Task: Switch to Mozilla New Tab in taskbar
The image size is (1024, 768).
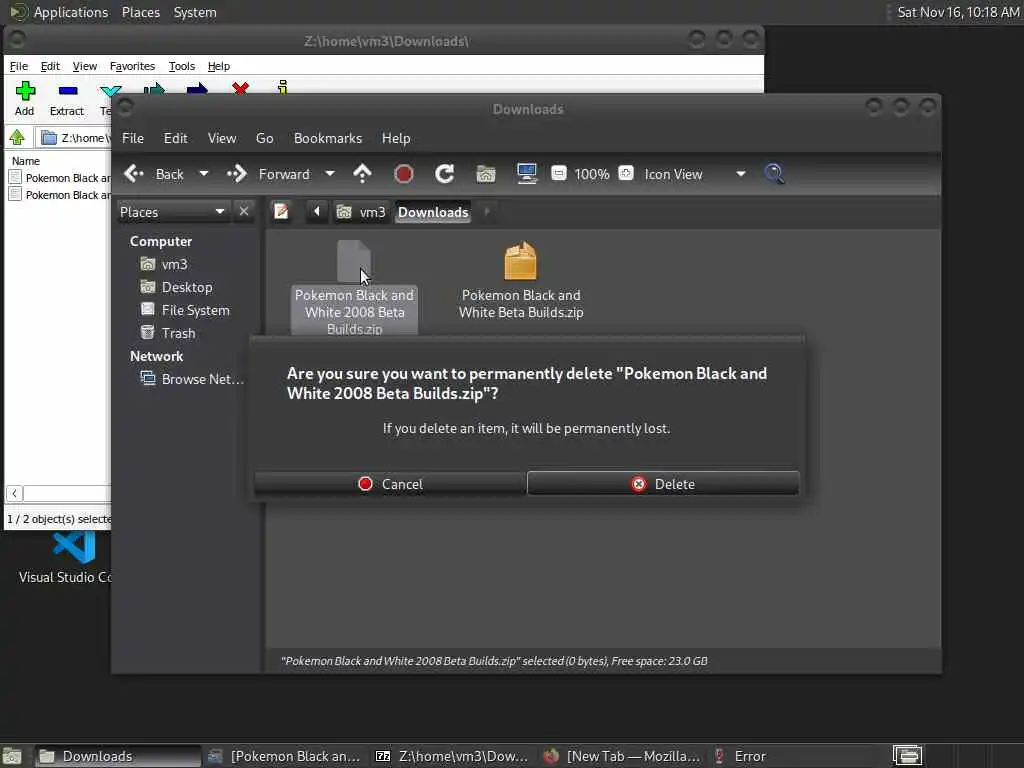Action: point(620,756)
